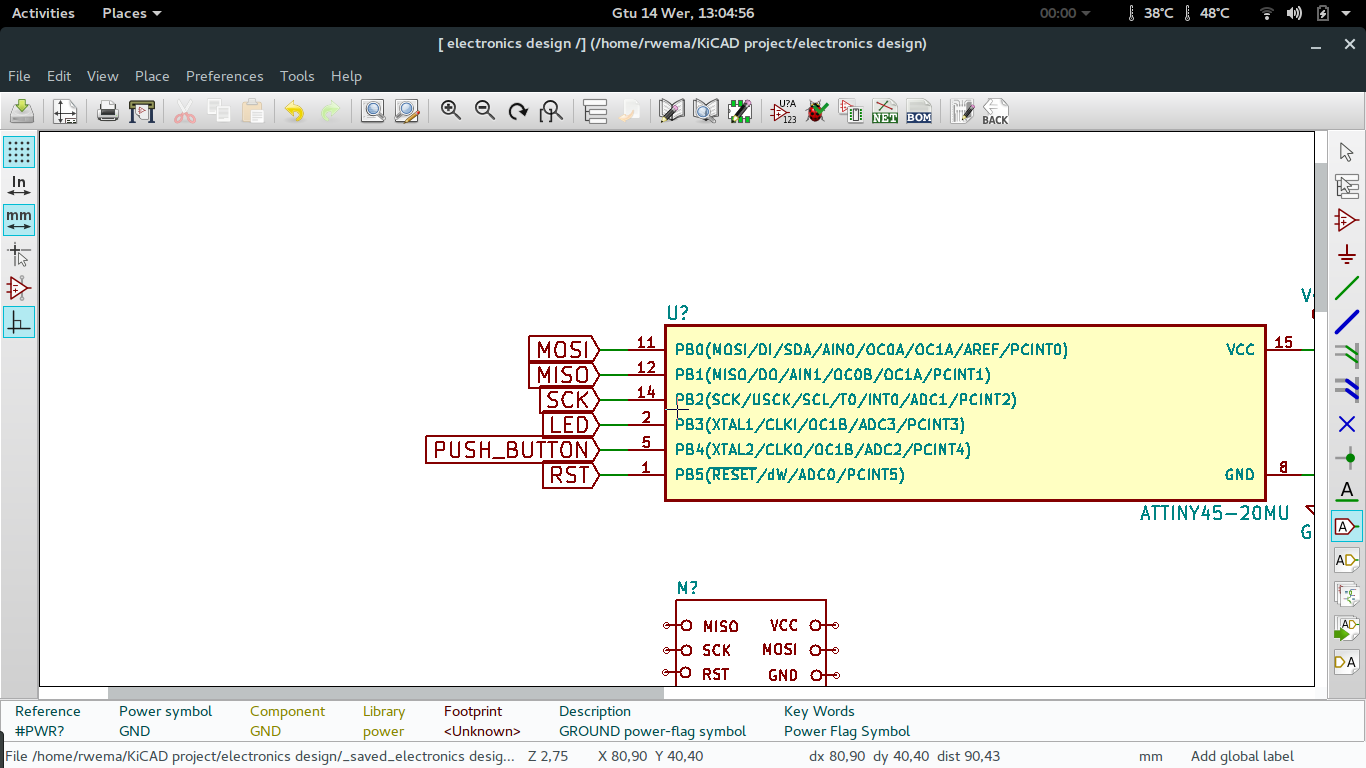Open the Annotate Schematic tool

tap(783, 111)
